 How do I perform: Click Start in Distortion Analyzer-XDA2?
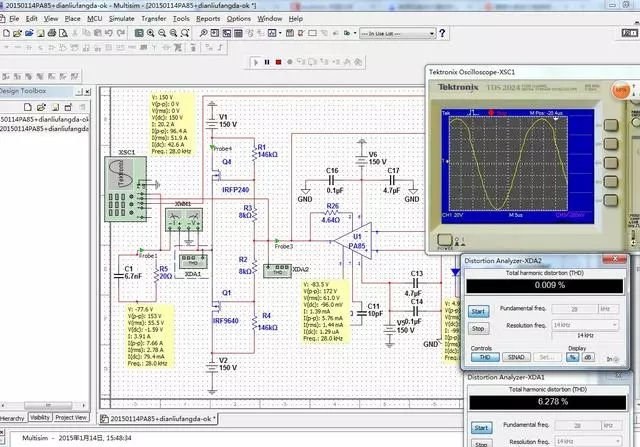479,311
